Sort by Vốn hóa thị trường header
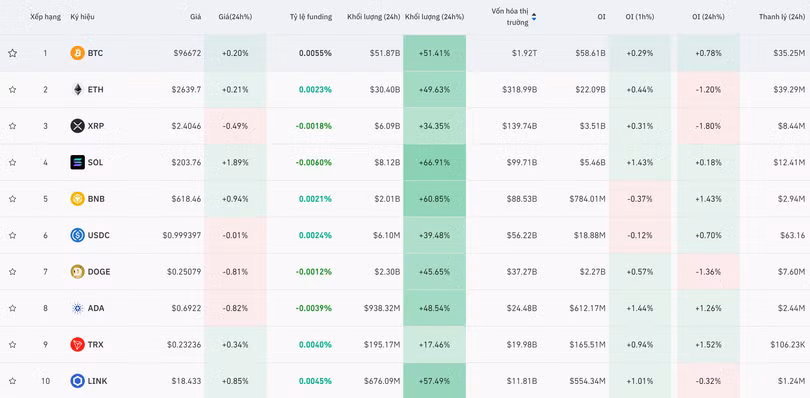 tap(510, 17)
